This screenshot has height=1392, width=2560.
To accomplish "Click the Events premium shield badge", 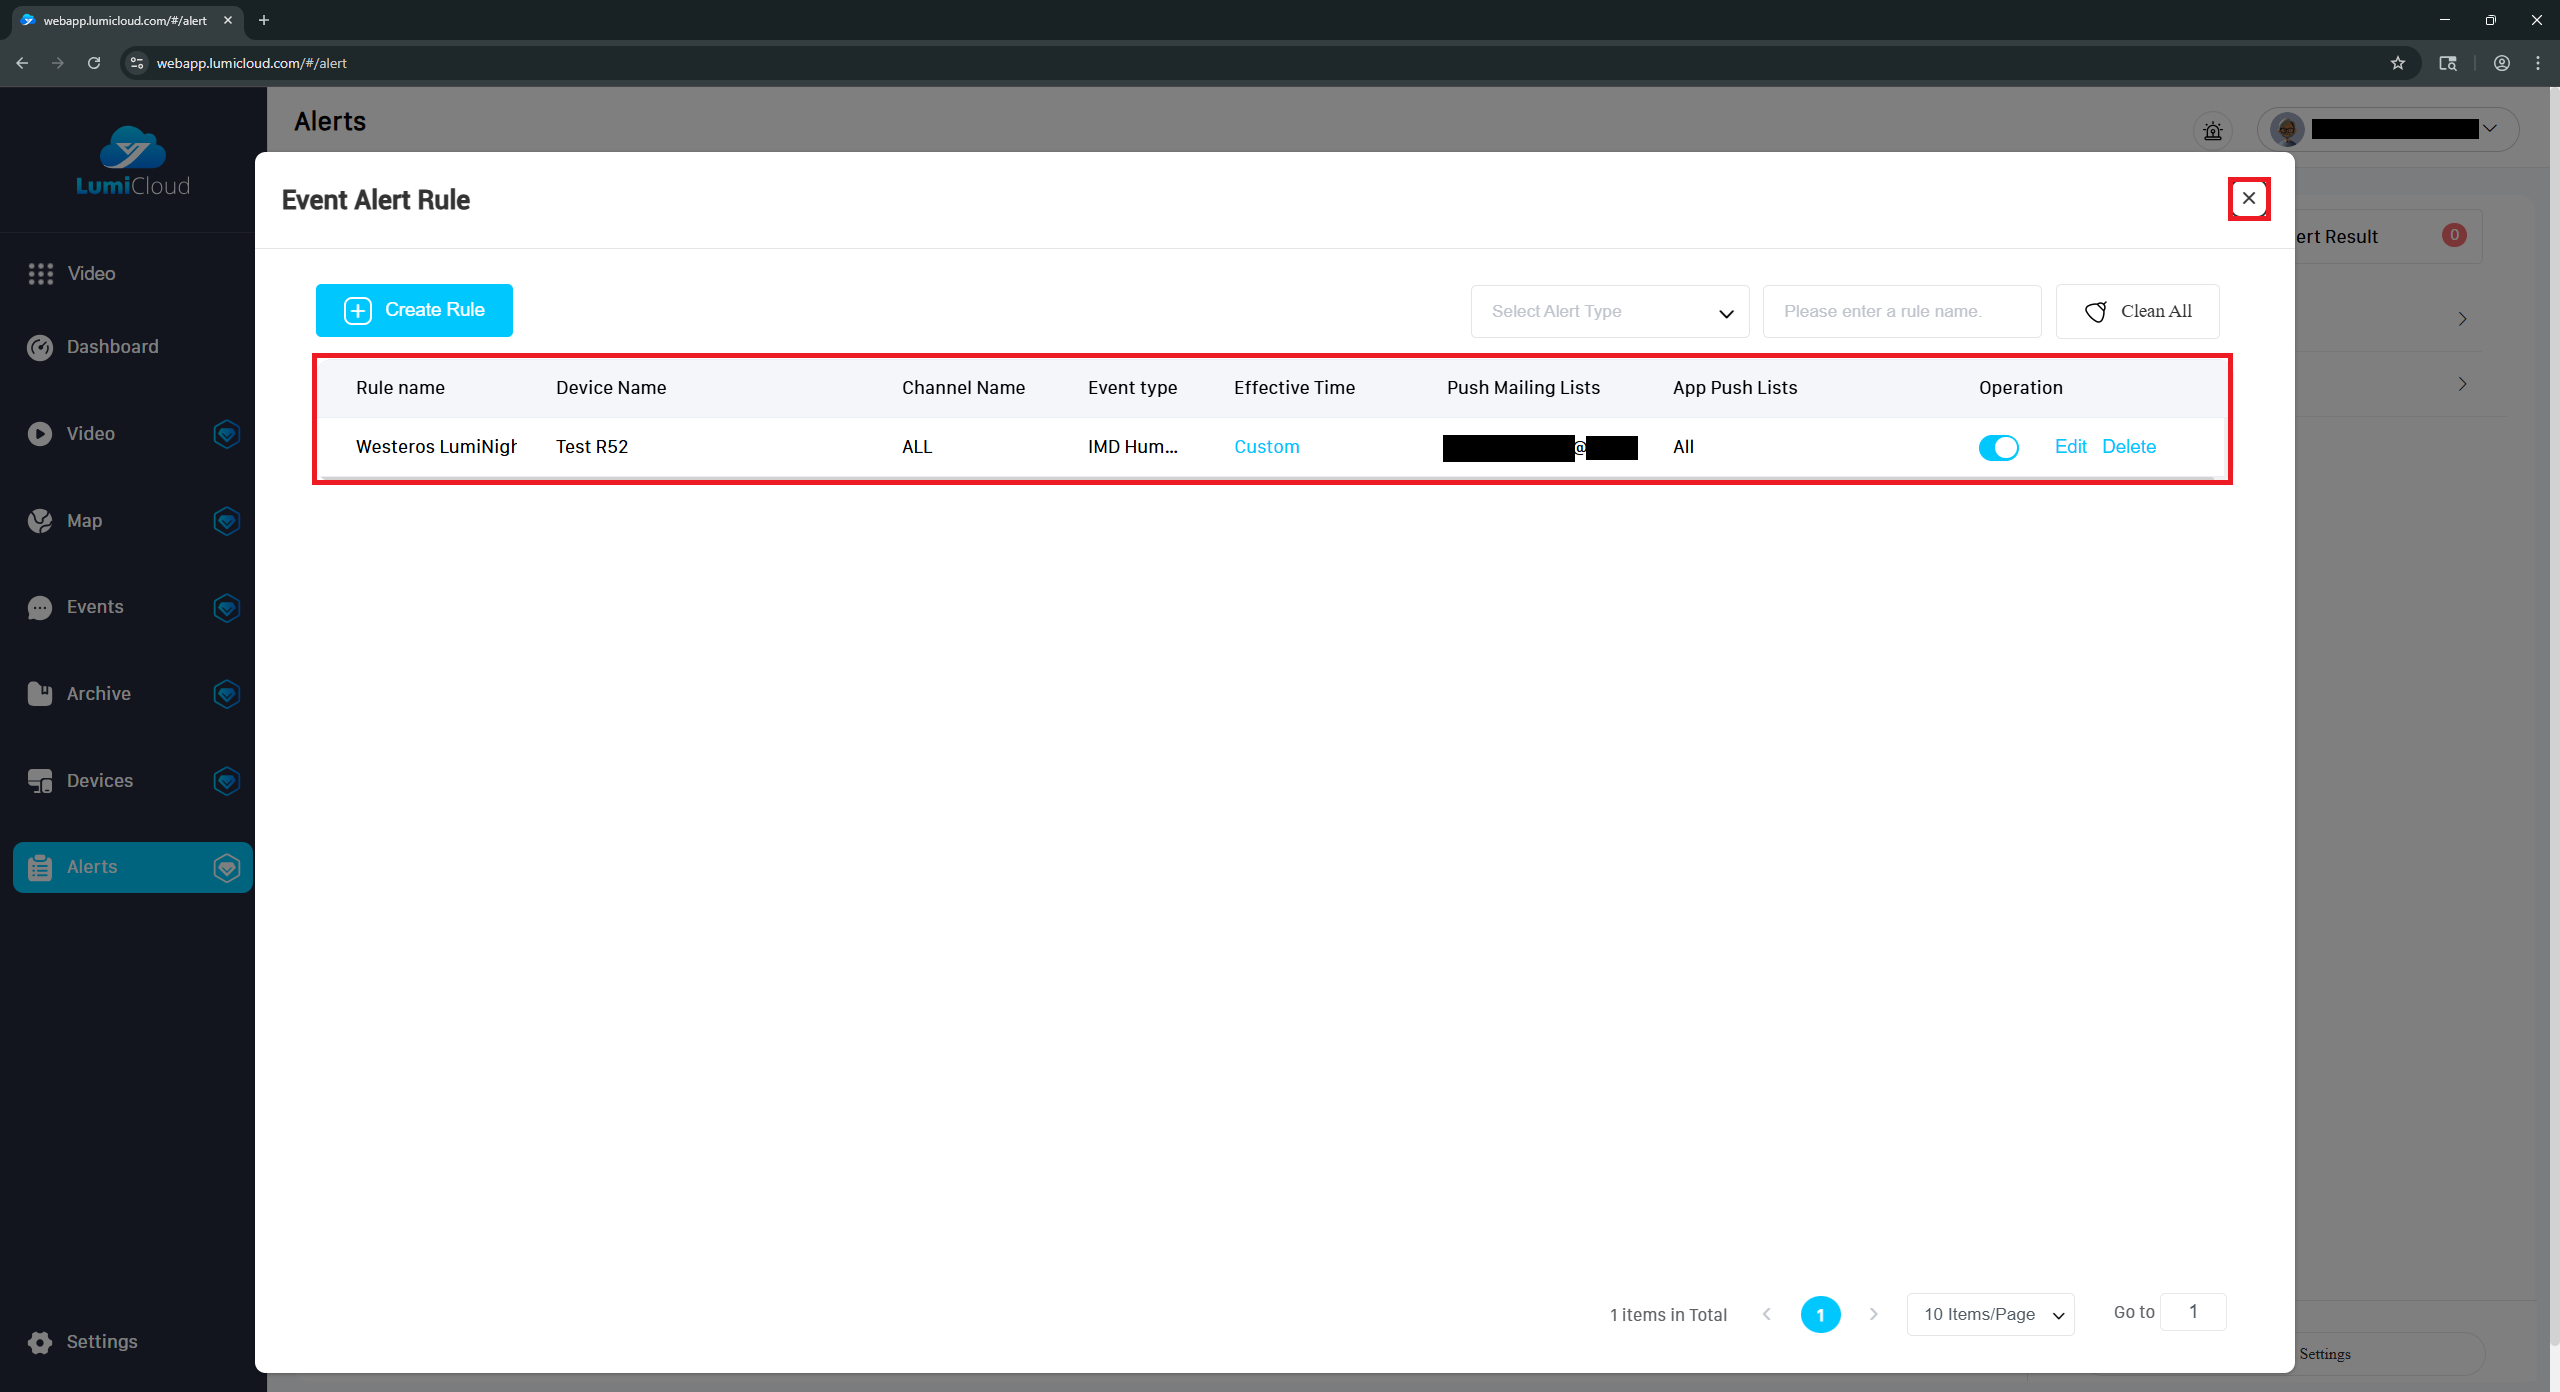I will pos(227,608).
